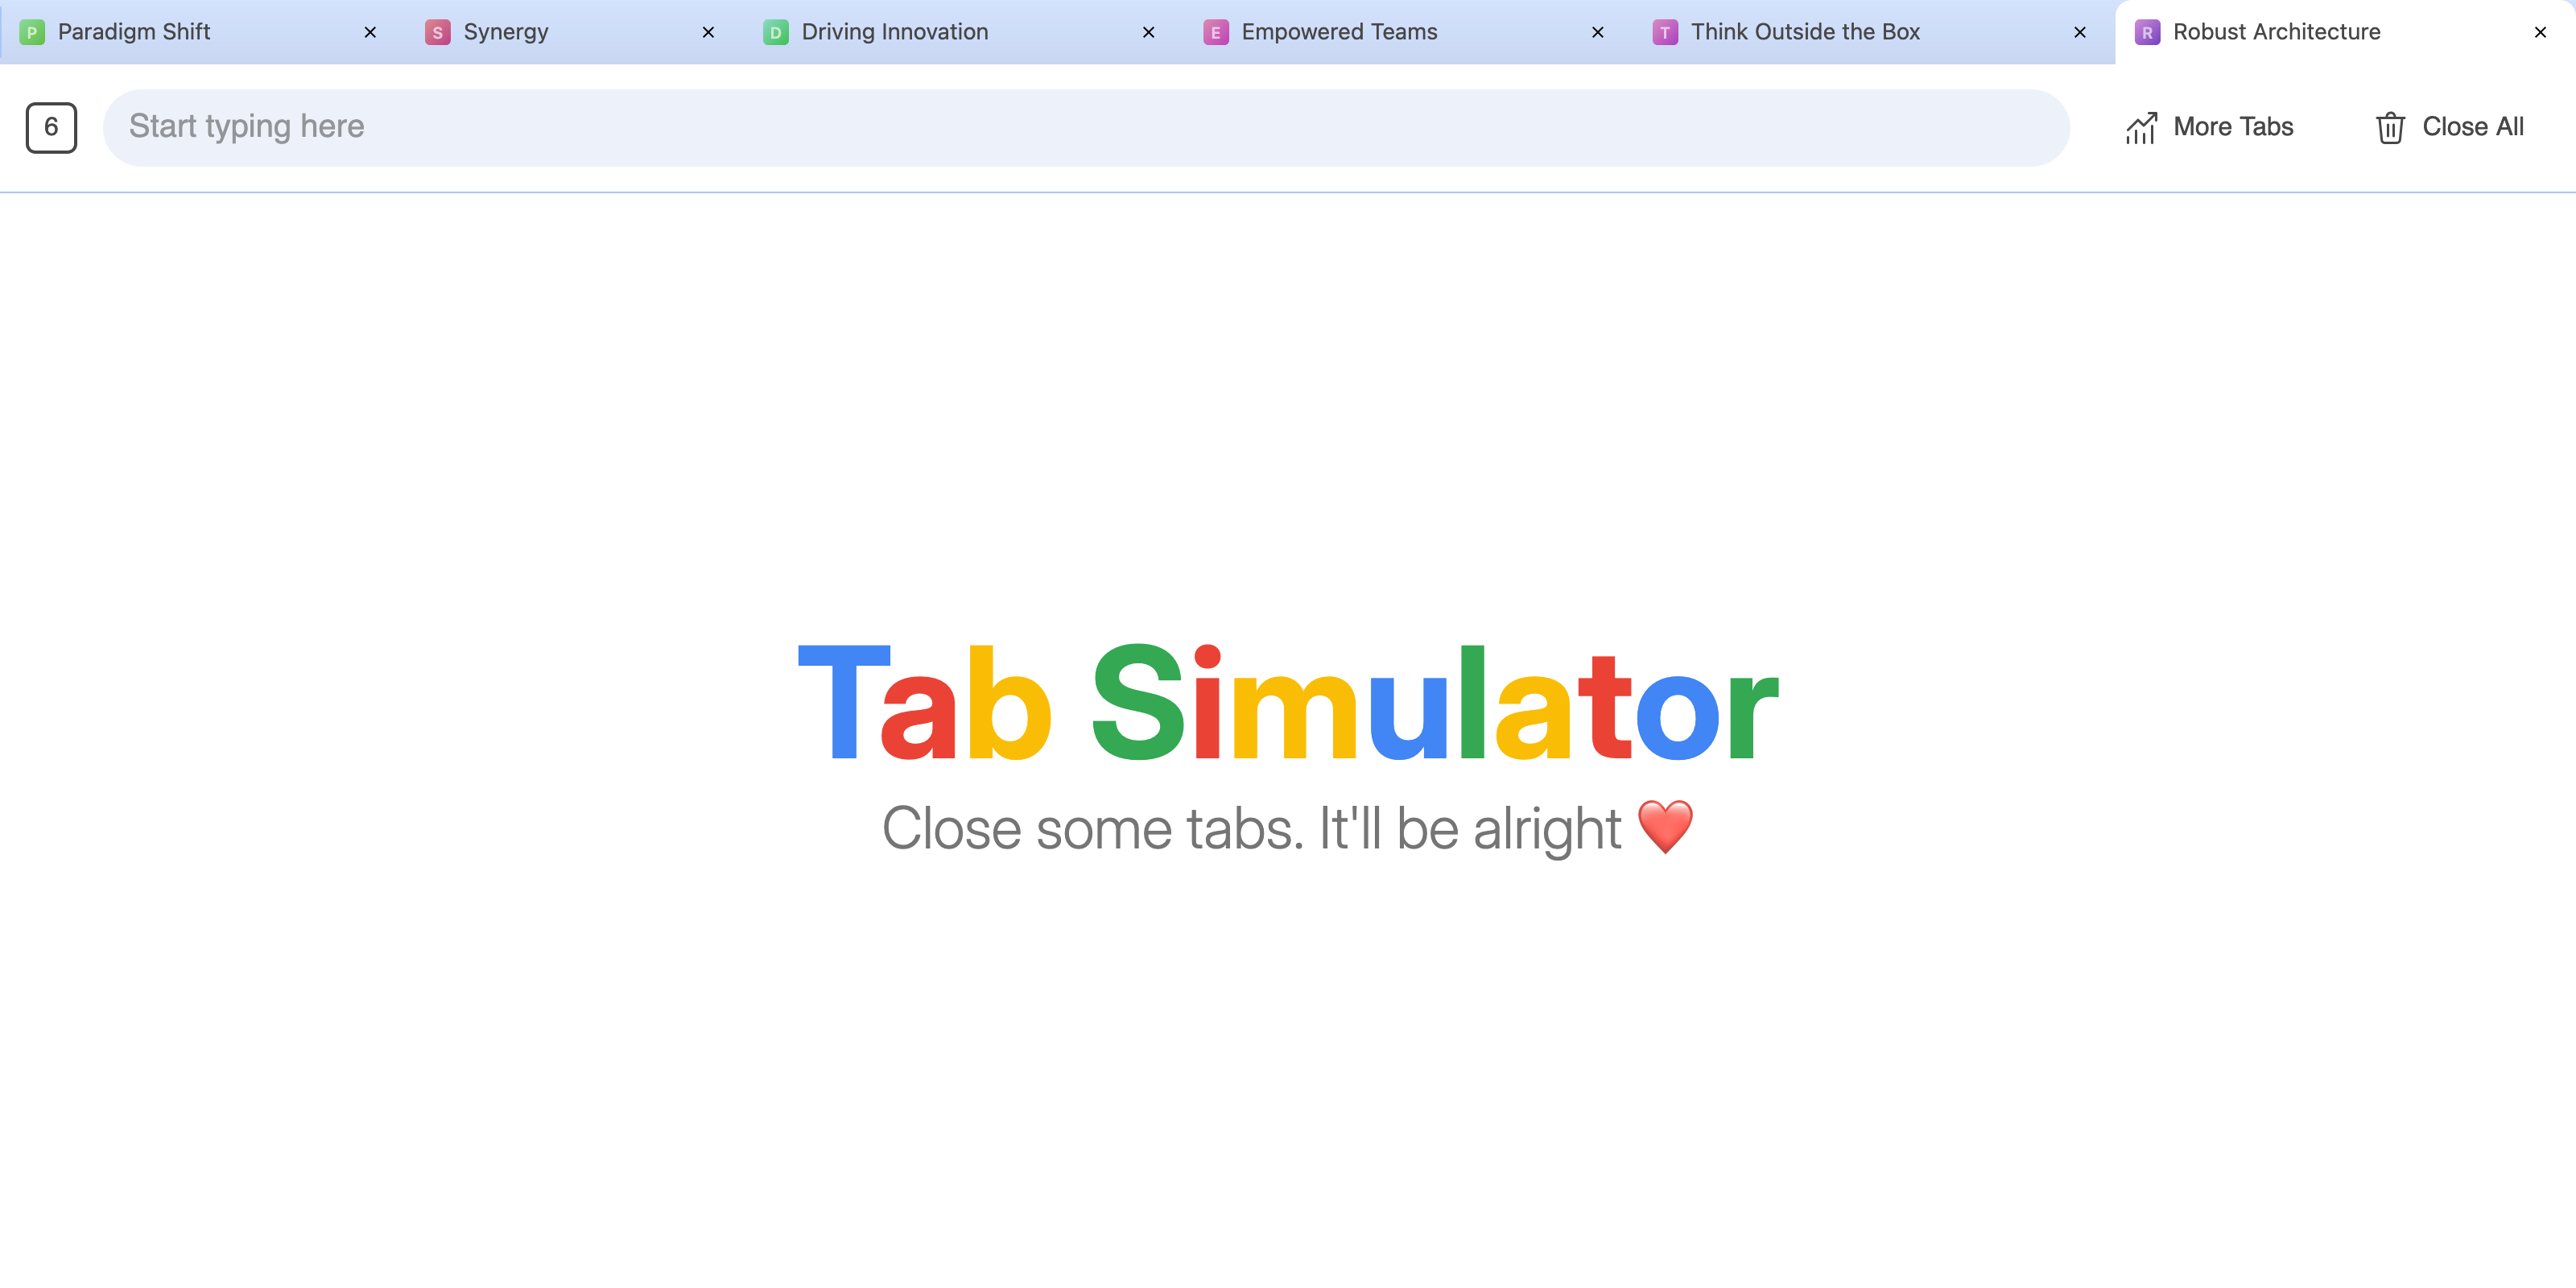Select the Driving Innovation tab
The image size is (2576, 1288).
point(895,31)
